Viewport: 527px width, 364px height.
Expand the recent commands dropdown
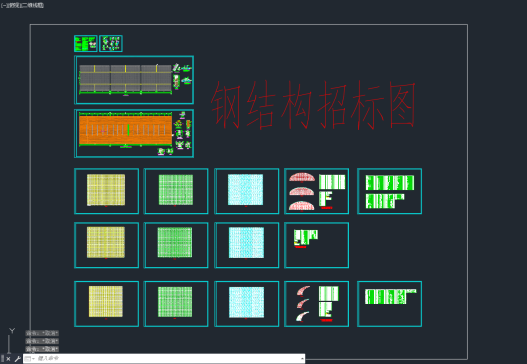(29, 359)
